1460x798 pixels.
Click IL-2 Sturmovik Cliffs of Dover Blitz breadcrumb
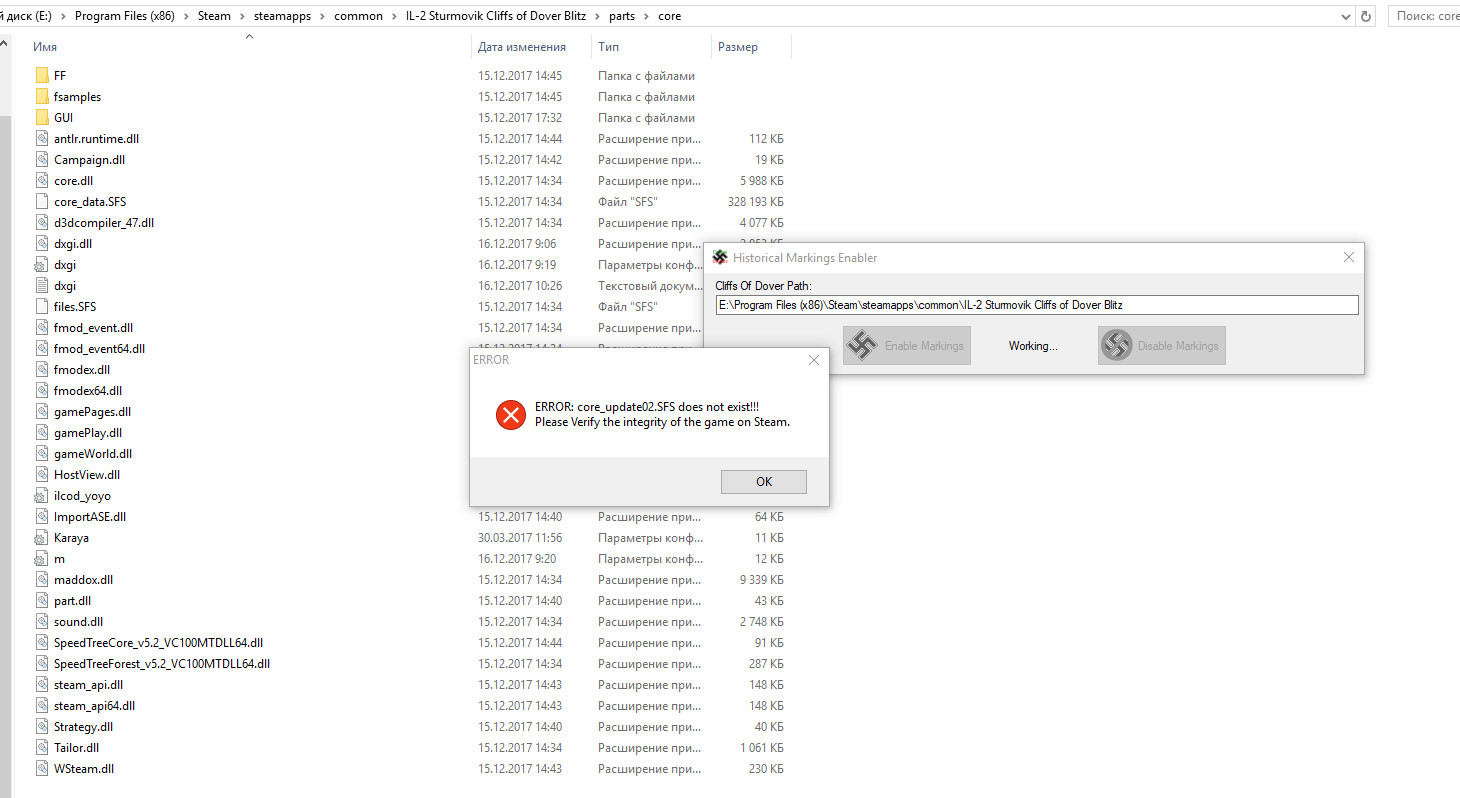(x=497, y=16)
